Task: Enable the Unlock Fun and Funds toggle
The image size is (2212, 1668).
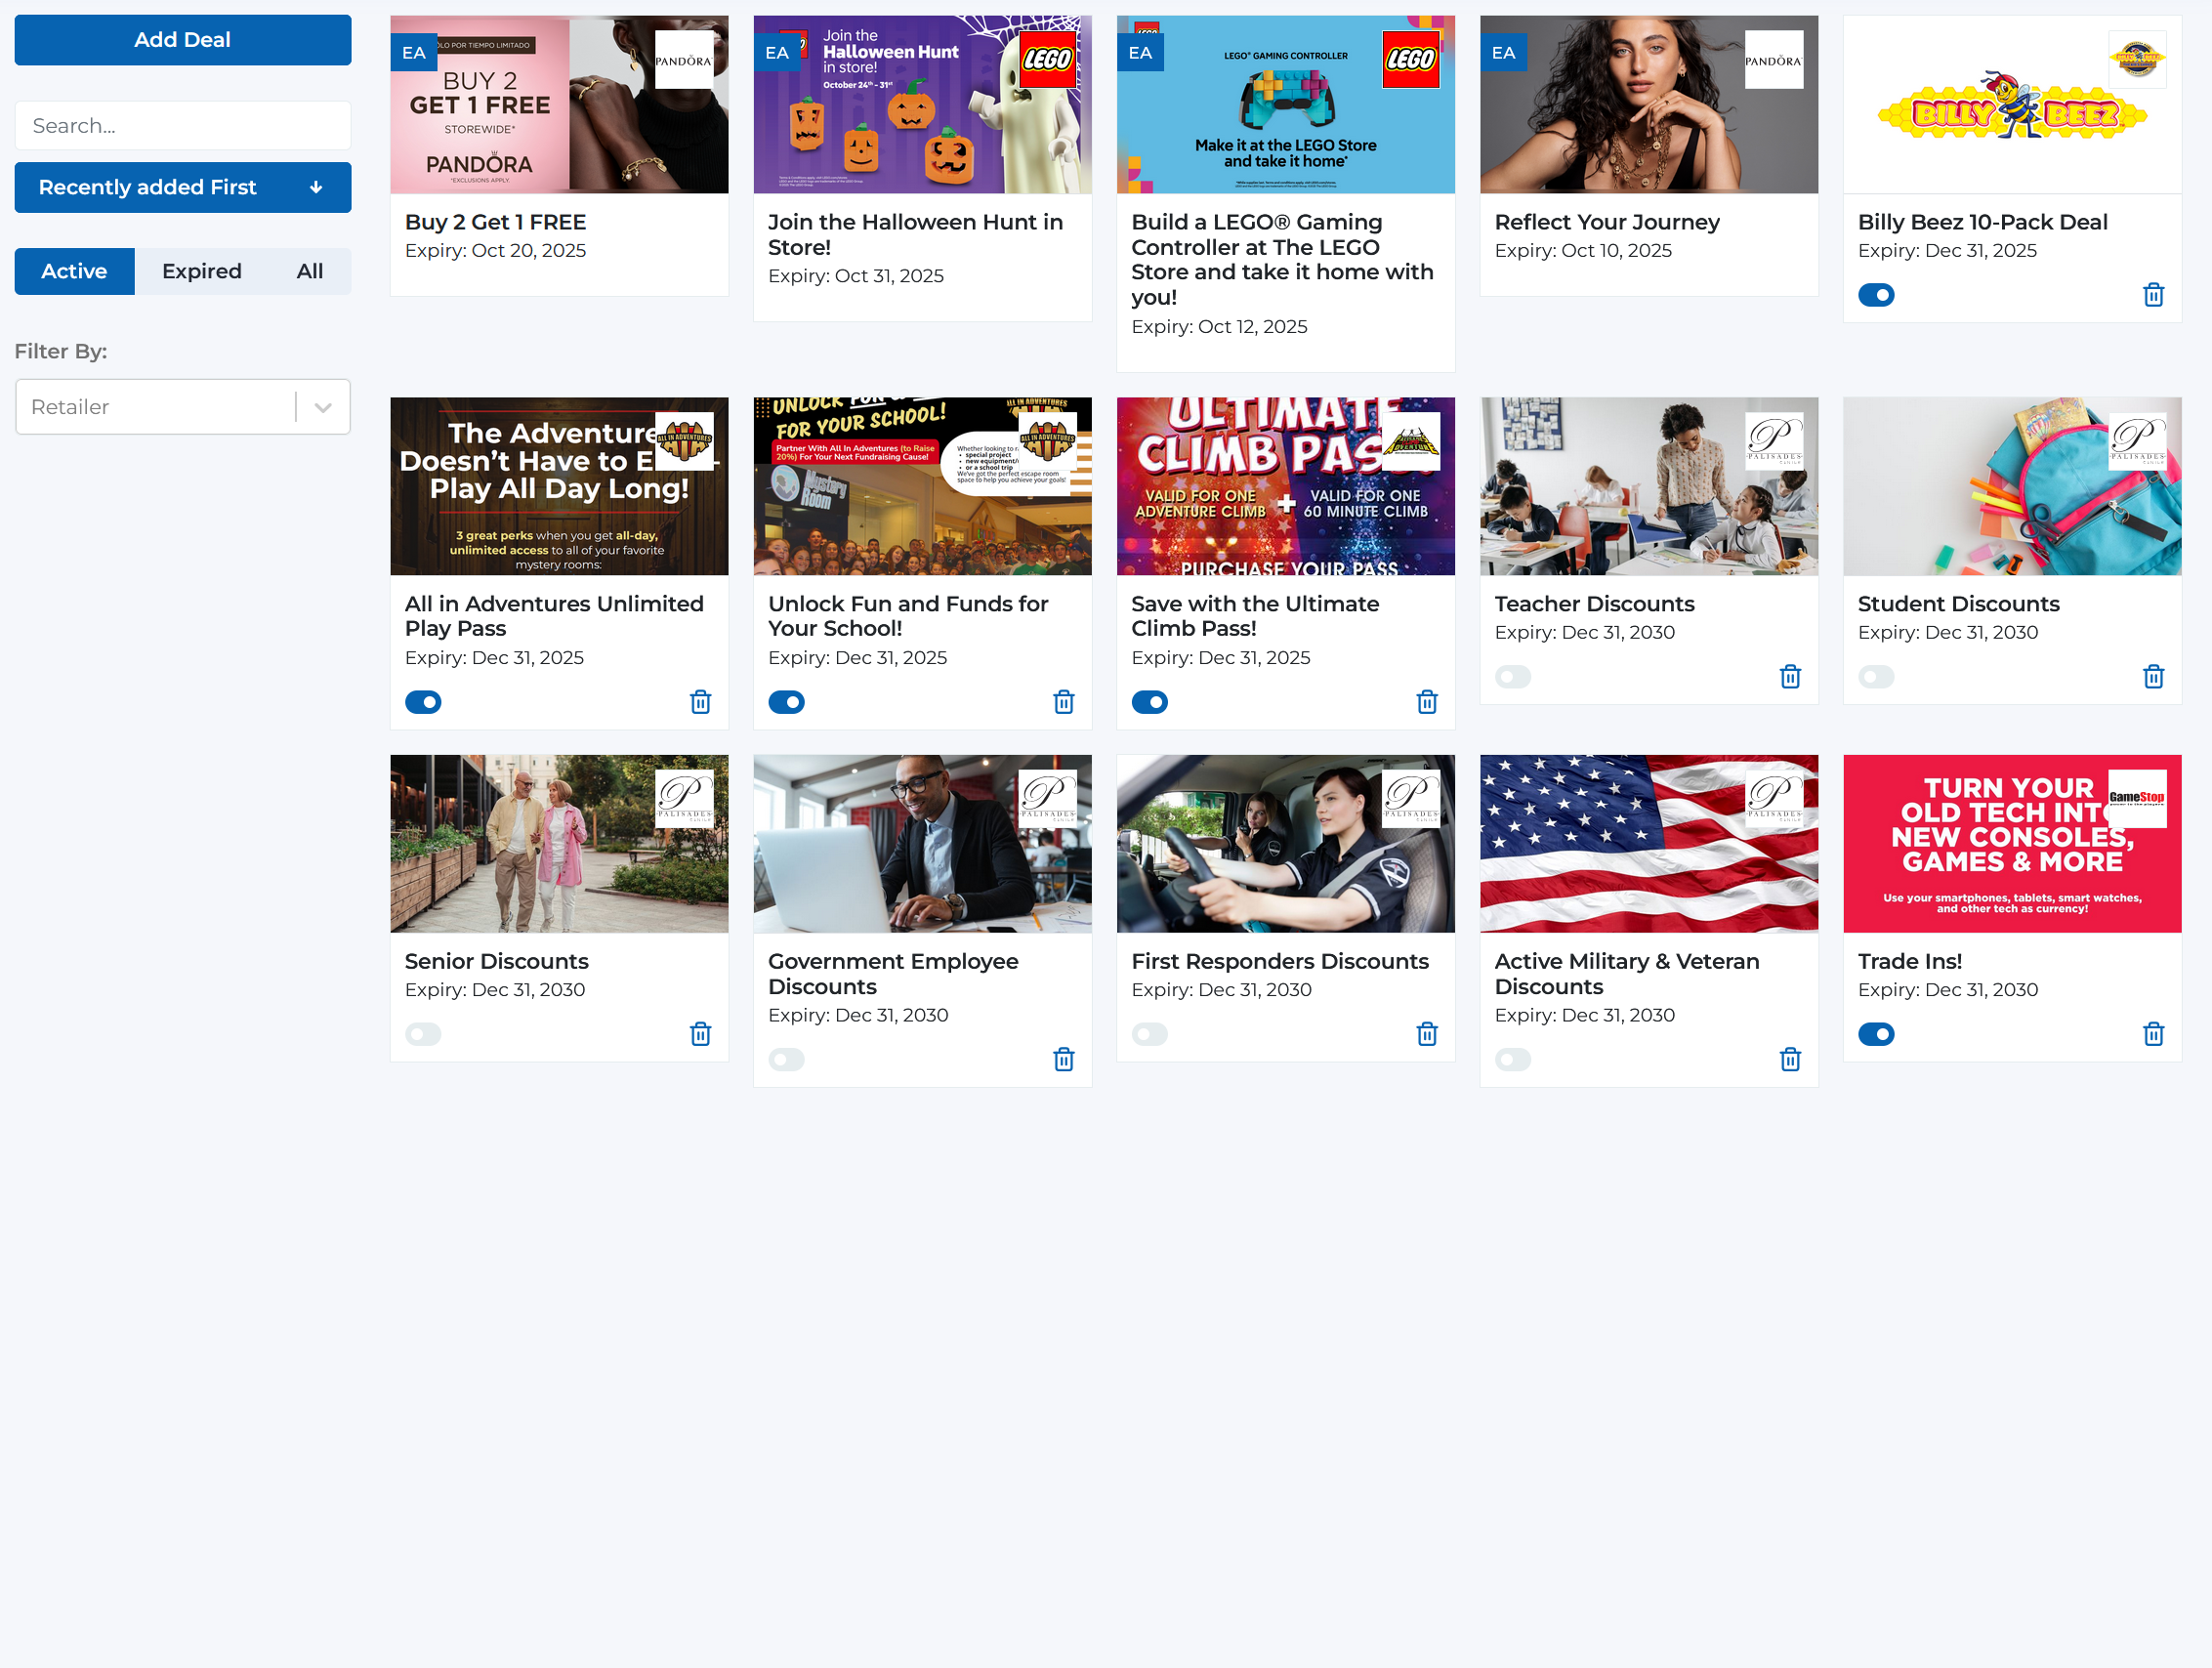Action: (x=786, y=701)
